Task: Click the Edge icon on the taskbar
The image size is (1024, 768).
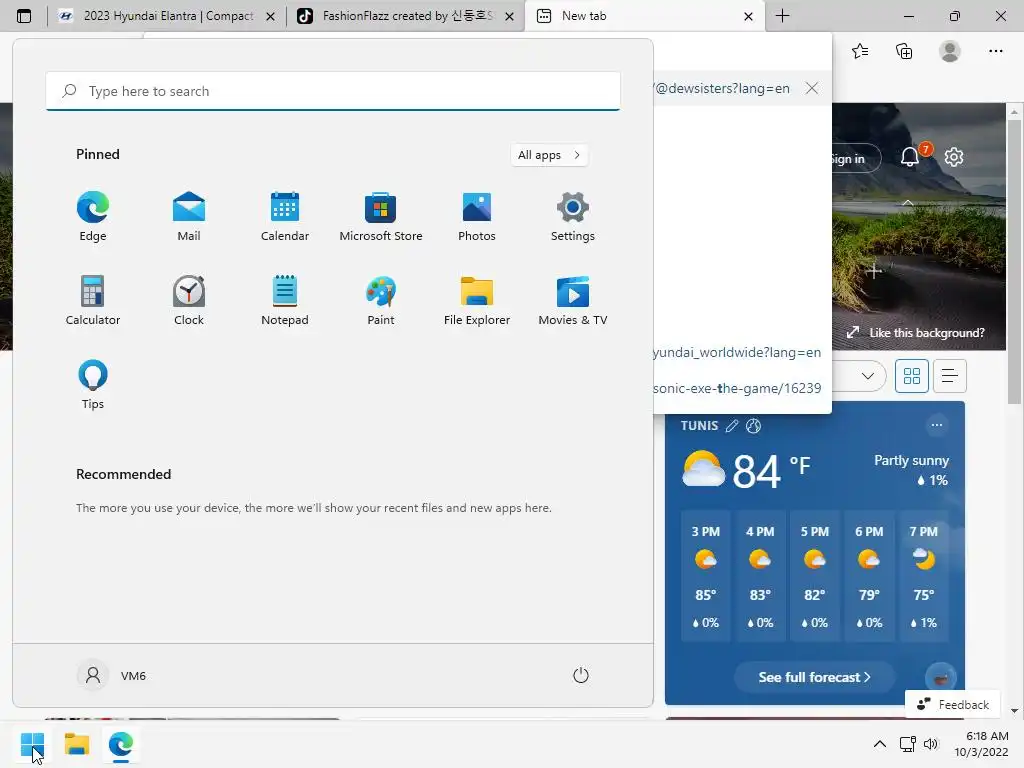Action: click(x=121, y=744)
